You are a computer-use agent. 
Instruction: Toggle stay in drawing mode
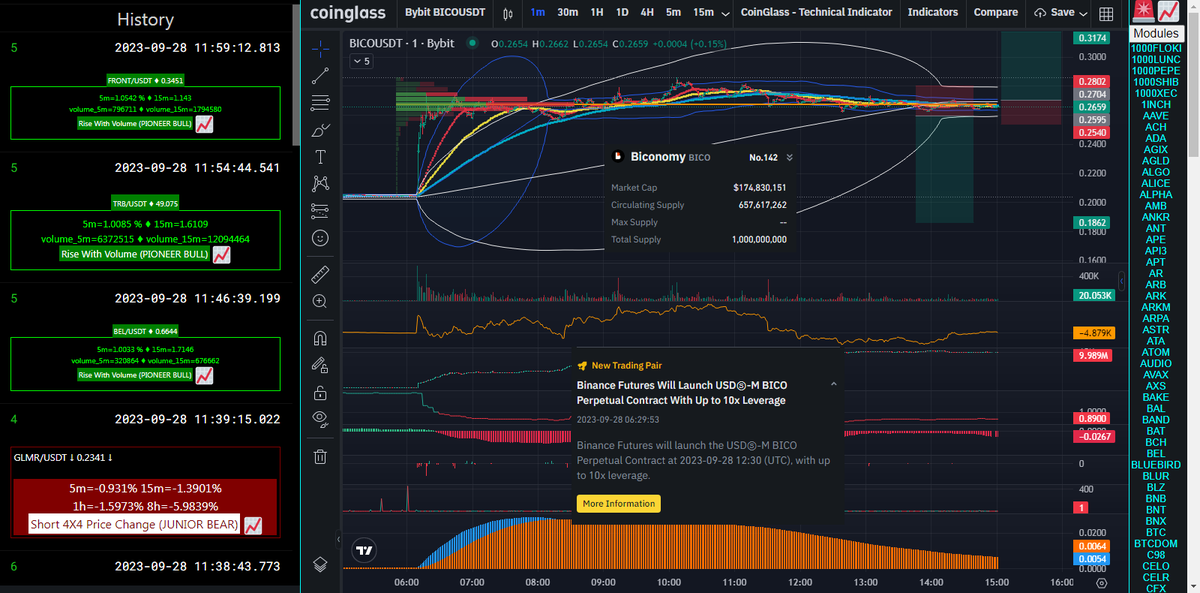[x=320, y=364]
